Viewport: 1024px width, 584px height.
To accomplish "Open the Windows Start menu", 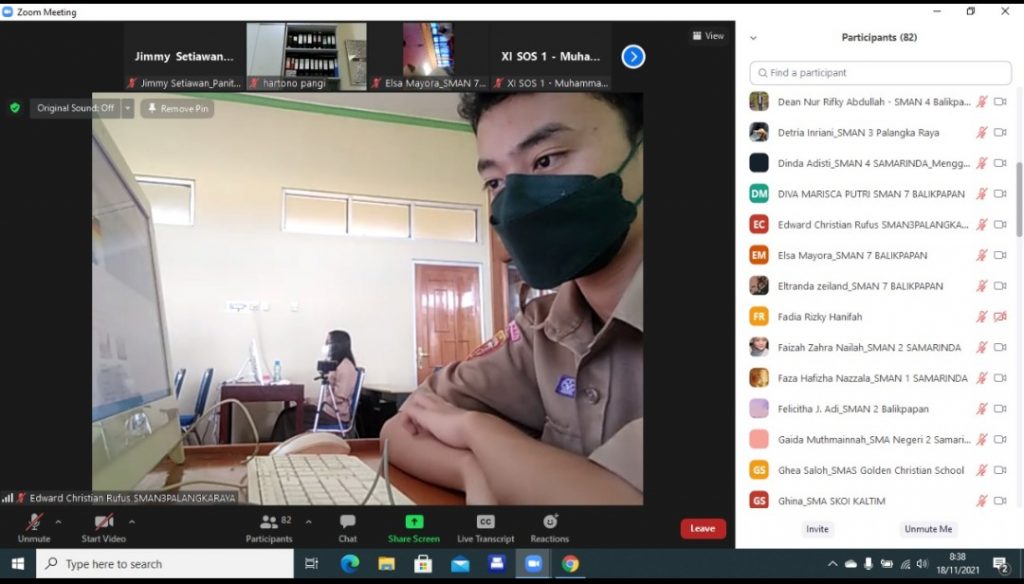I will pos(18,564).
